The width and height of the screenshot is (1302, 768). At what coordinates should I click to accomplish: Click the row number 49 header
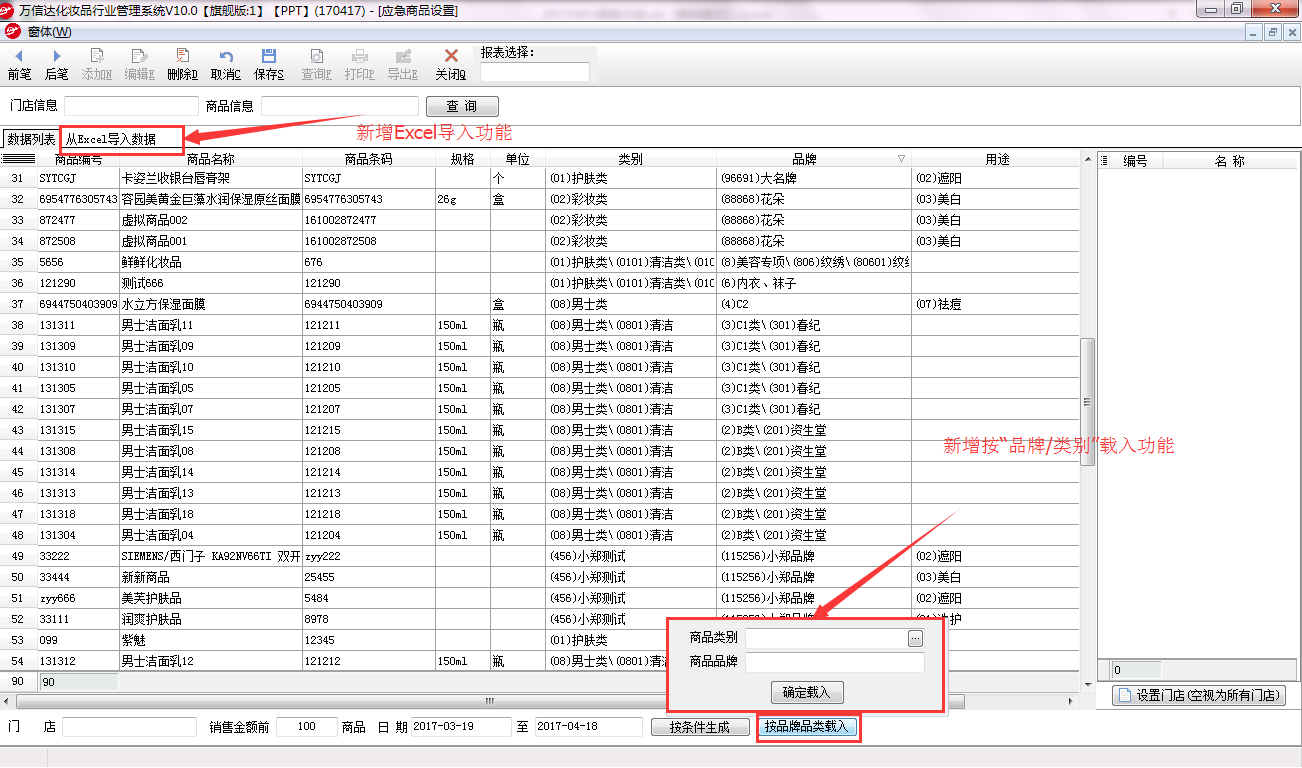(18, 556)
